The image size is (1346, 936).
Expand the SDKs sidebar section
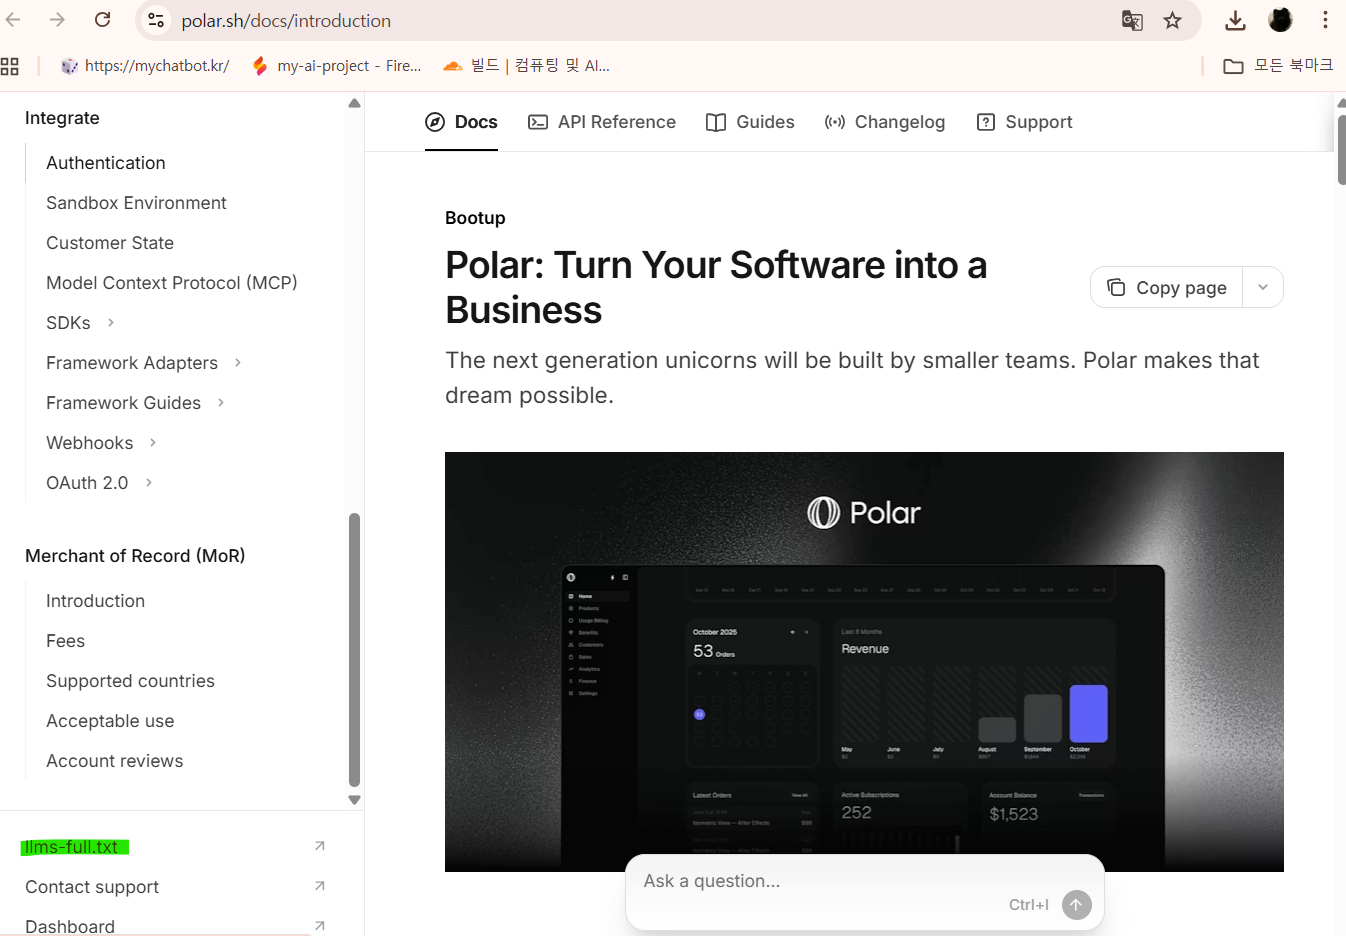[x=111, y=322]
